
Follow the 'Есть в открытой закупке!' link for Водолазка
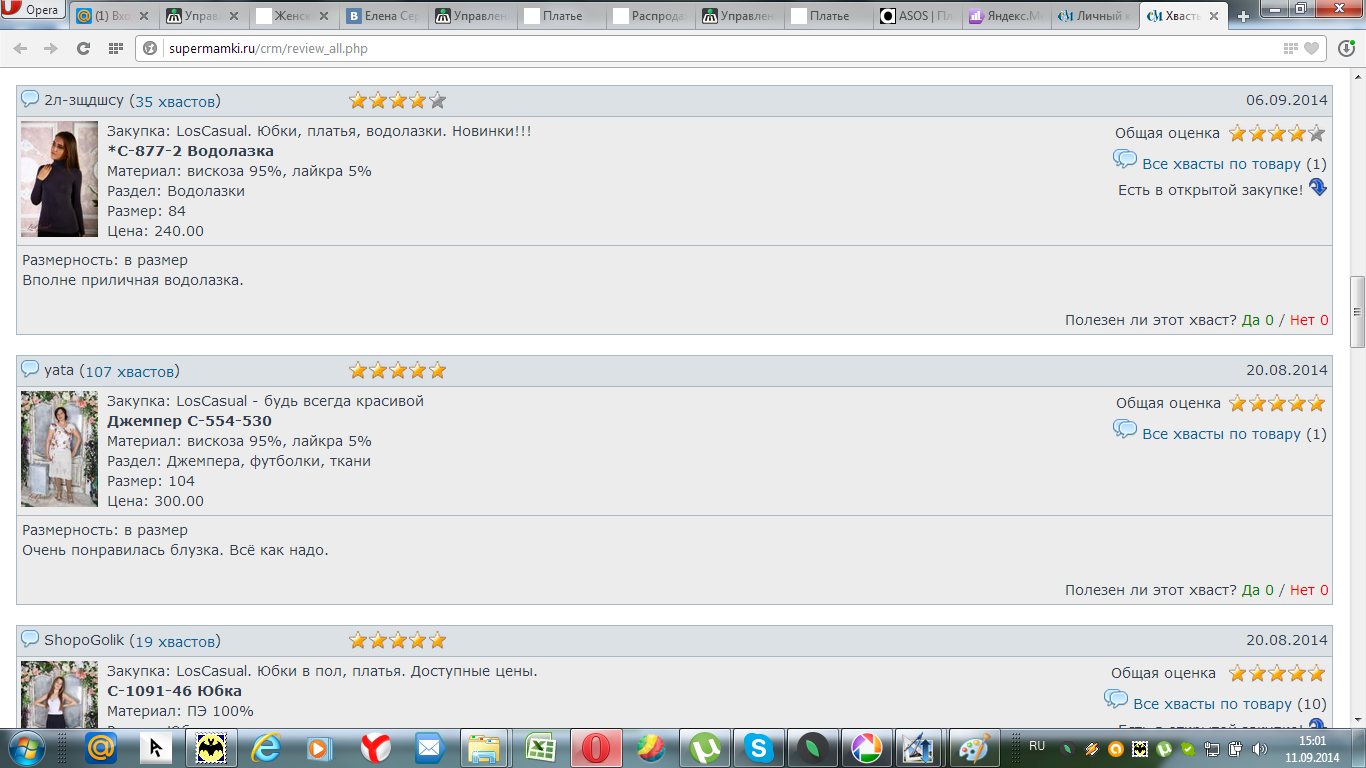[1211, 190]
